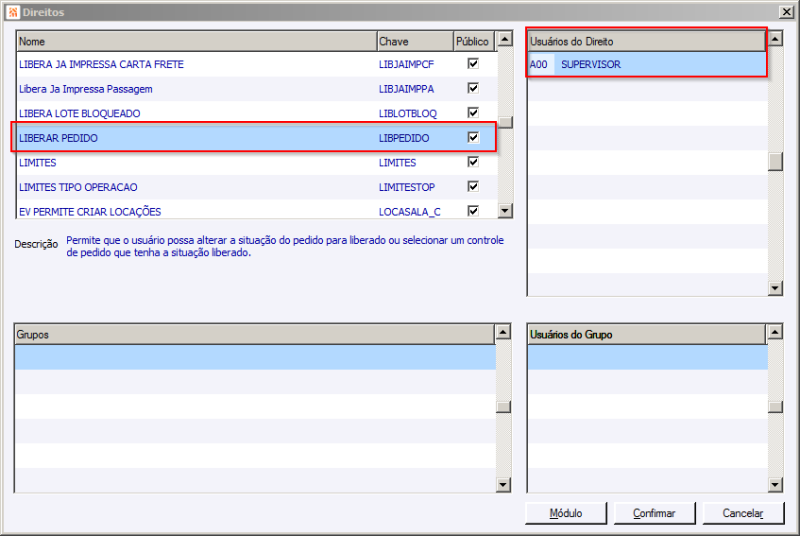Select the highlighted first row in Grupos list

(x=255, y=357)
